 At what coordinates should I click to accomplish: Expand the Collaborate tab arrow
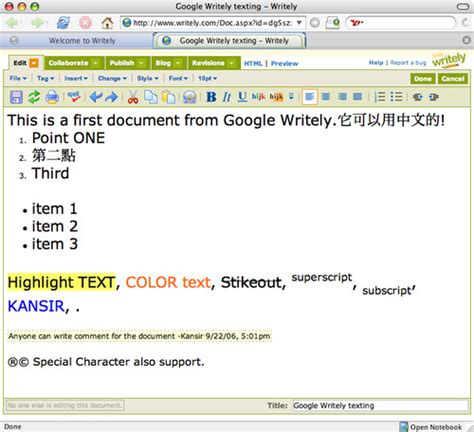pos(95,63)
